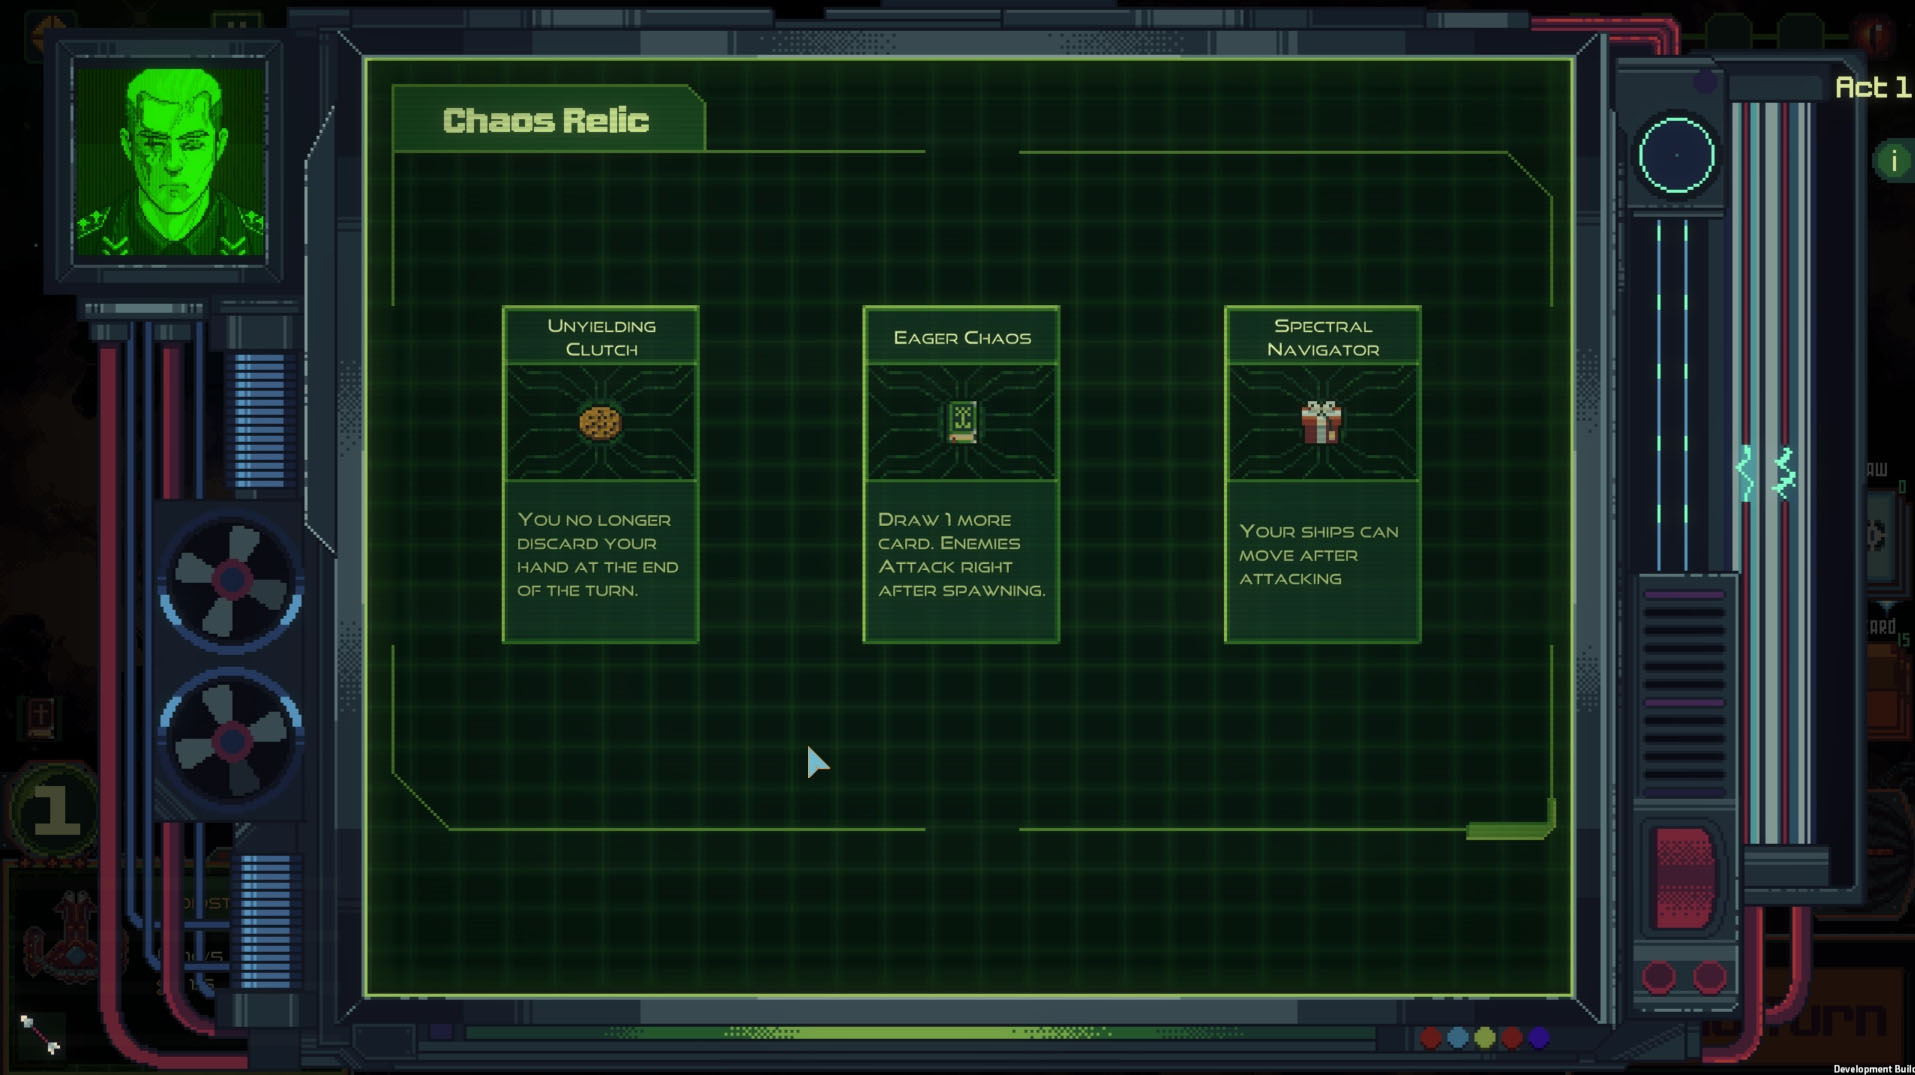Click the Act 1 label
This screenshot has height=1075, width=1915.
pyautogui.click(x=1871, y=88)
